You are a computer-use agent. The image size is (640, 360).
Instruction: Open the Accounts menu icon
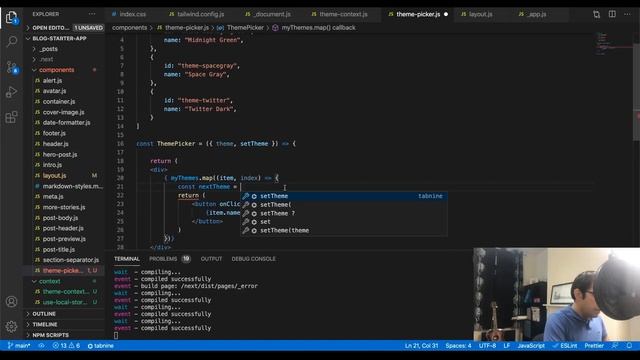tap(11, 302)
